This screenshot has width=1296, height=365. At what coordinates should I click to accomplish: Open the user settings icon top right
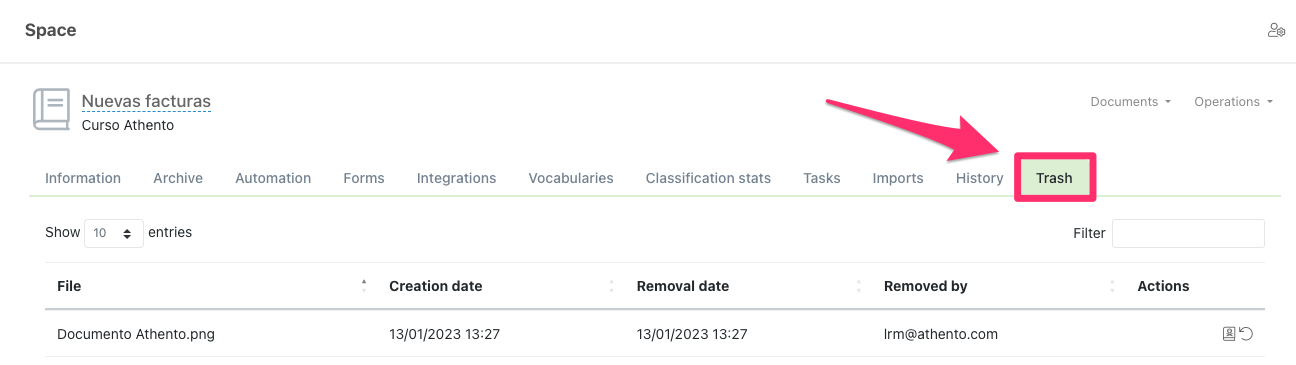tap(1276, 30)
